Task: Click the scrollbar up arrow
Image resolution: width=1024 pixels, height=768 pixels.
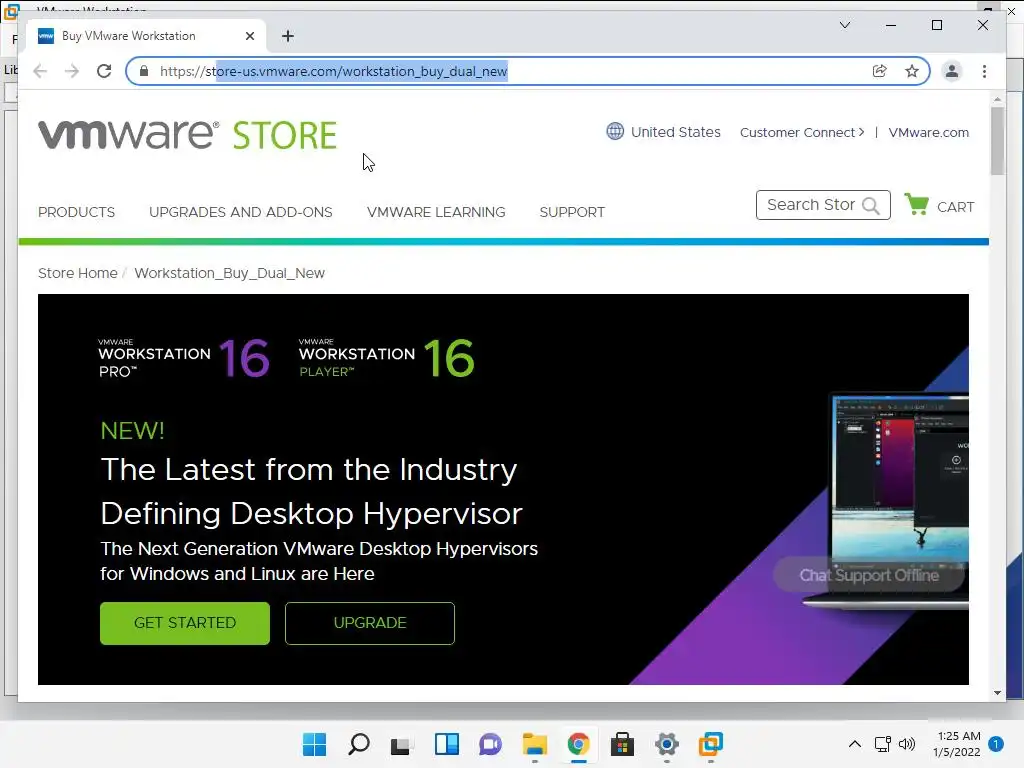Action: (x=997, y=99)
